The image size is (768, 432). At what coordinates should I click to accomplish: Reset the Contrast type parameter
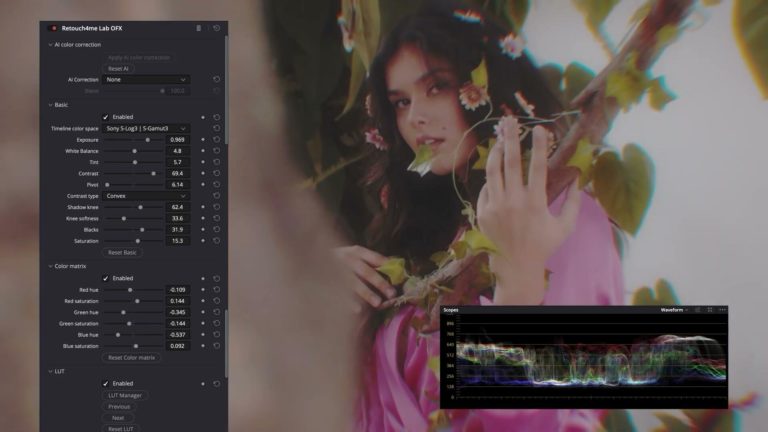[216, 196]
